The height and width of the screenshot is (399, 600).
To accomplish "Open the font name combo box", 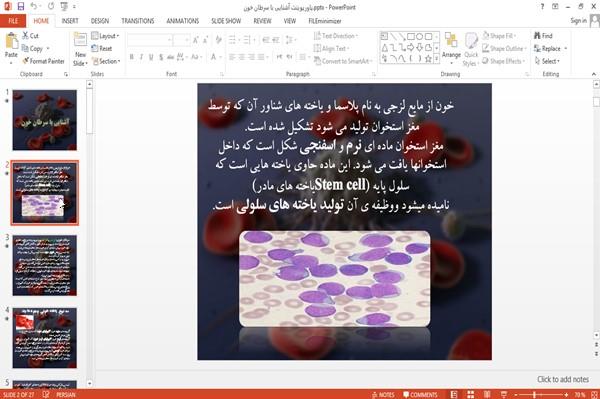I will [149, 40].
